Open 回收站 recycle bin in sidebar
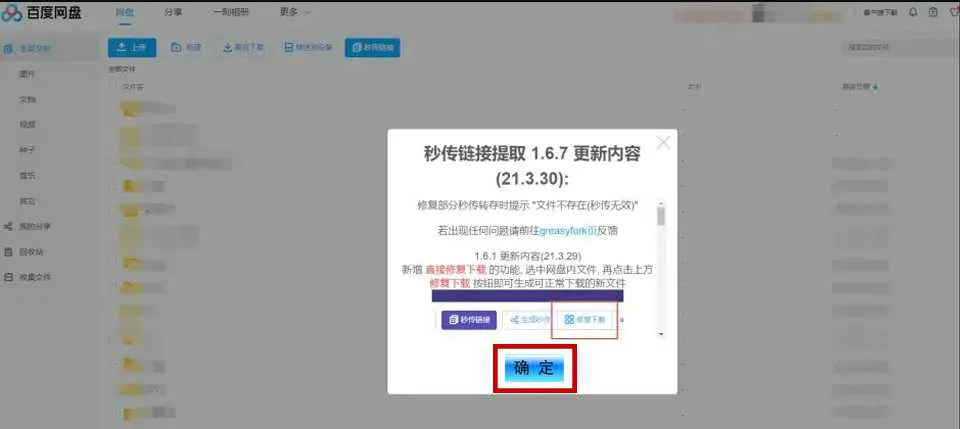960x429 pixels. click(x=32, y=252)
